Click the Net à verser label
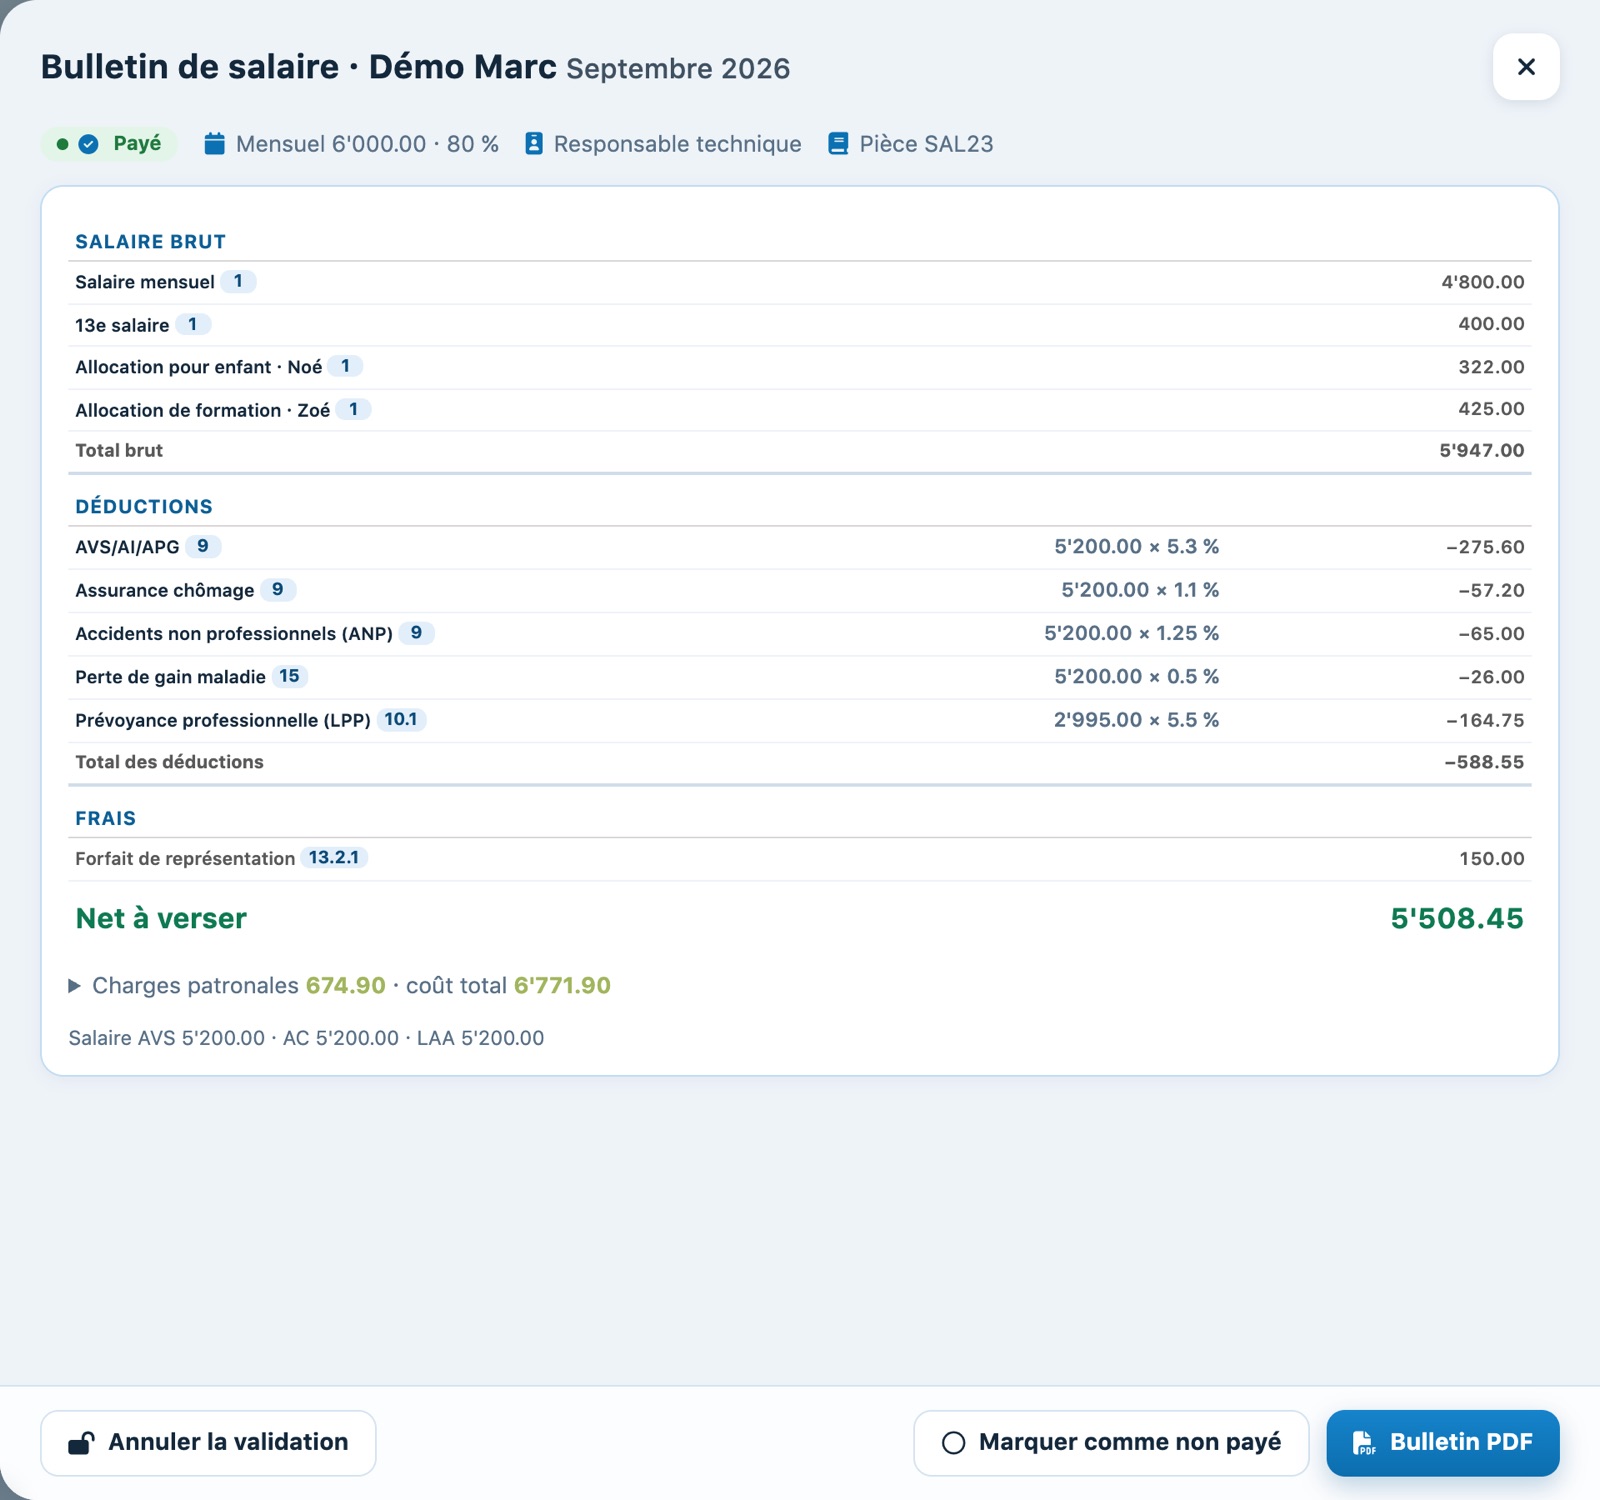Viewport: 1600px width, 1500px height. pos(161,918)
